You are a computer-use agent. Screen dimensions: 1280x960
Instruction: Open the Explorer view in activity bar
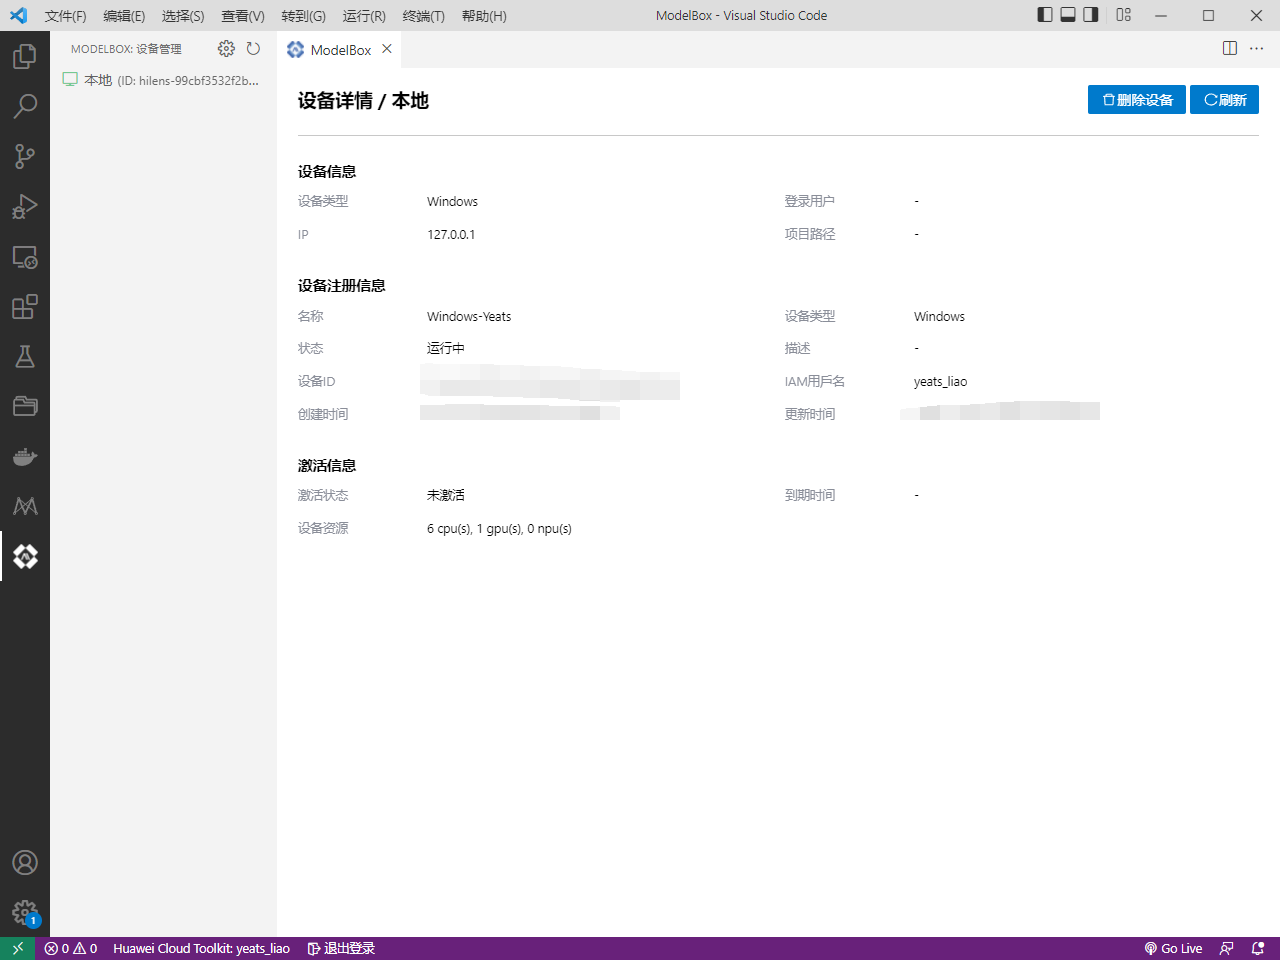[25, 56]
